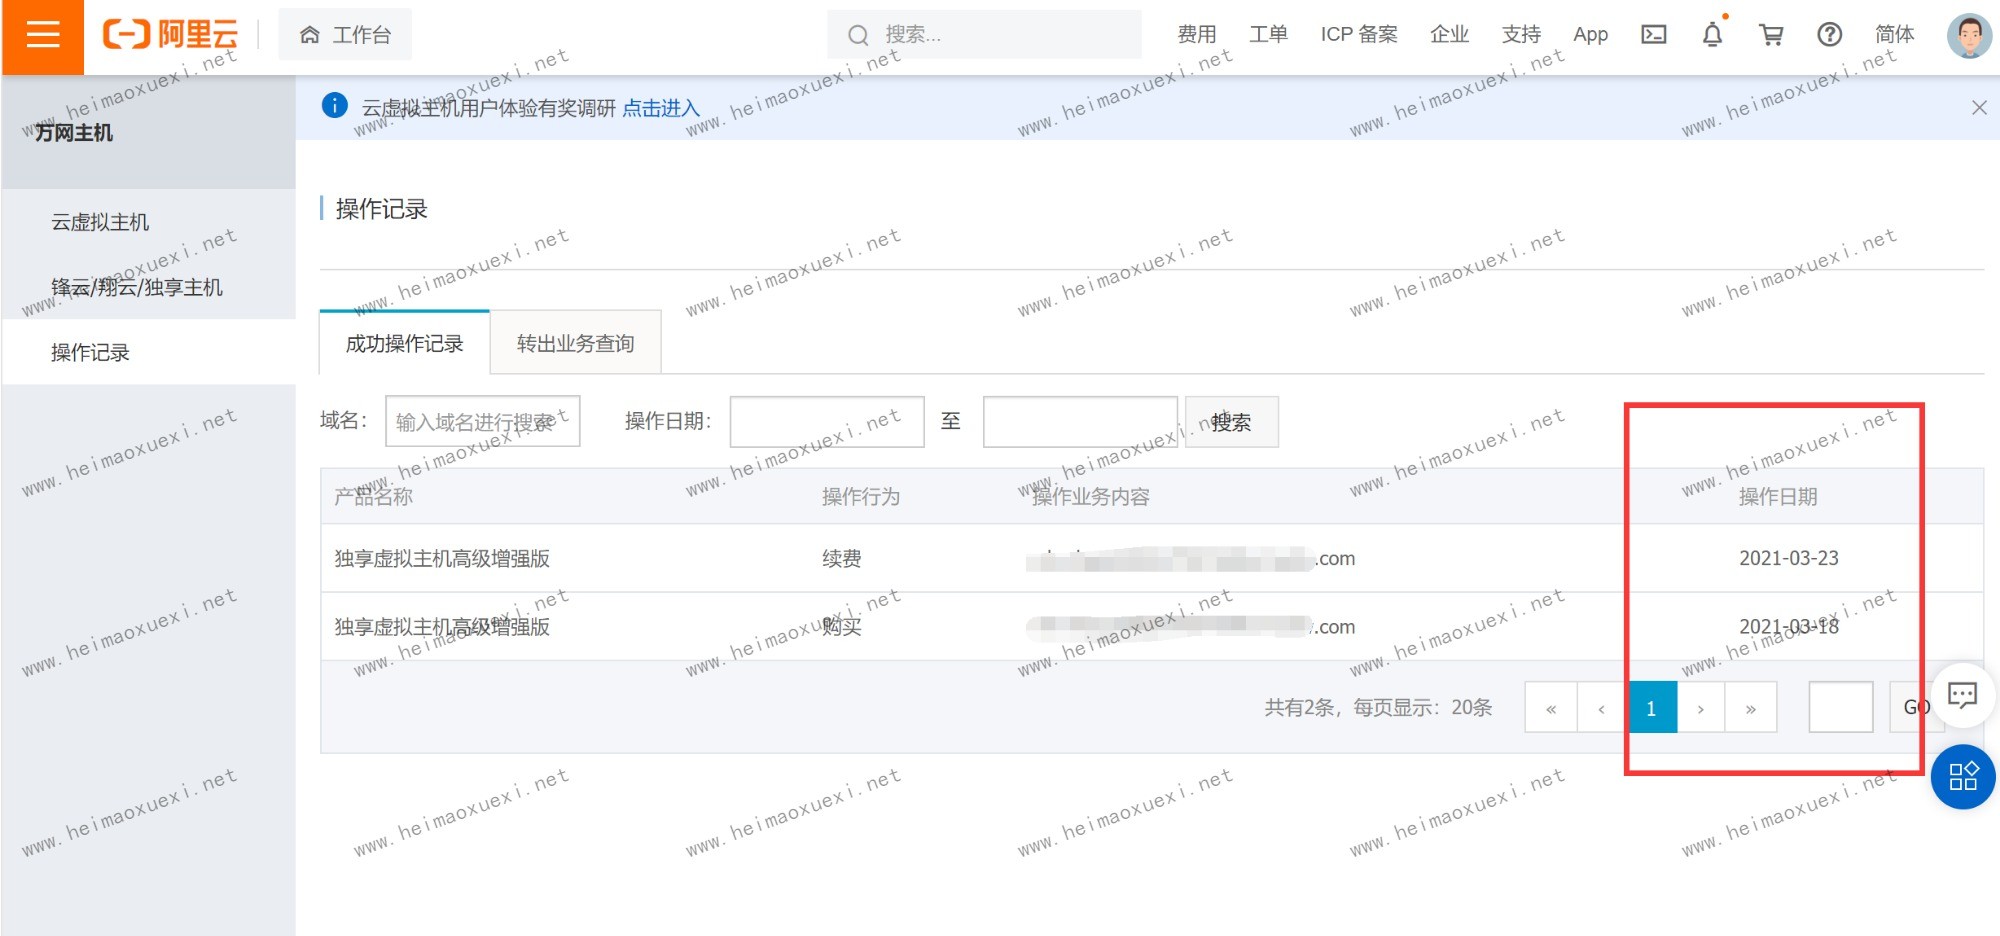The height and width of the screenshot is (936, 2000).
Task: Open 云虚拟主机 in the sidebar
Action: tap(100, 222)
